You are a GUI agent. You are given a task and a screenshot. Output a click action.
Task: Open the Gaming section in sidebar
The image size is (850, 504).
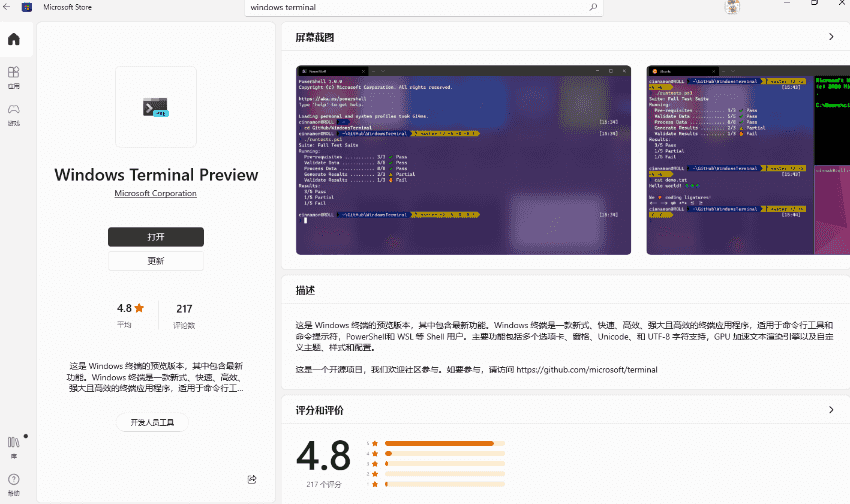click(x=14, y=114)
